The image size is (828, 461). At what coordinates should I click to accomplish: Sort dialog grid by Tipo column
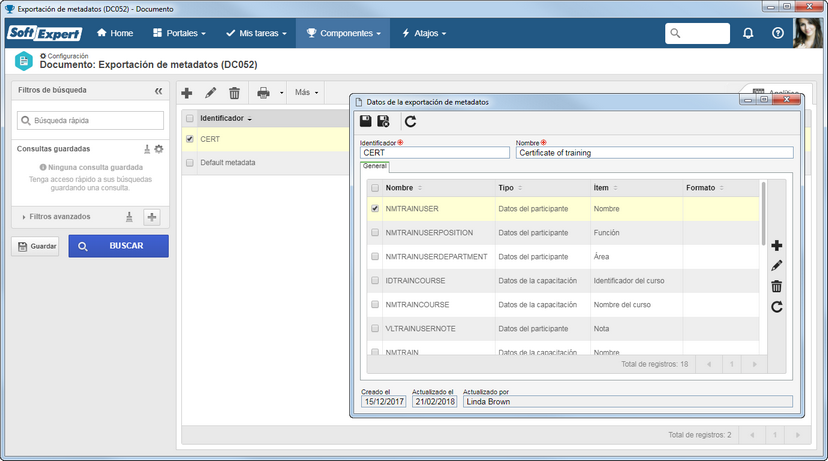tap(510, 187)
